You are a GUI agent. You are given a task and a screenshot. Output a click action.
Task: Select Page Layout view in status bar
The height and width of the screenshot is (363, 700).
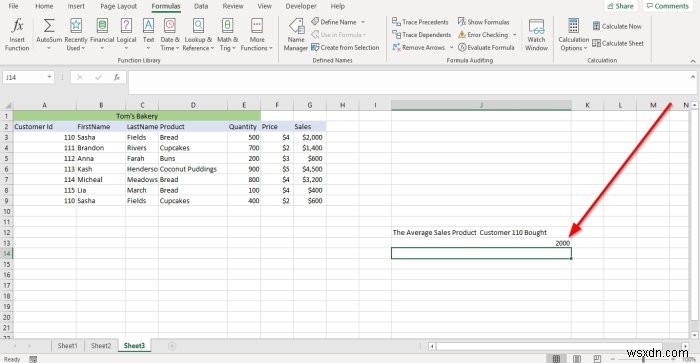pyautogui.click(x=577, y=359)
